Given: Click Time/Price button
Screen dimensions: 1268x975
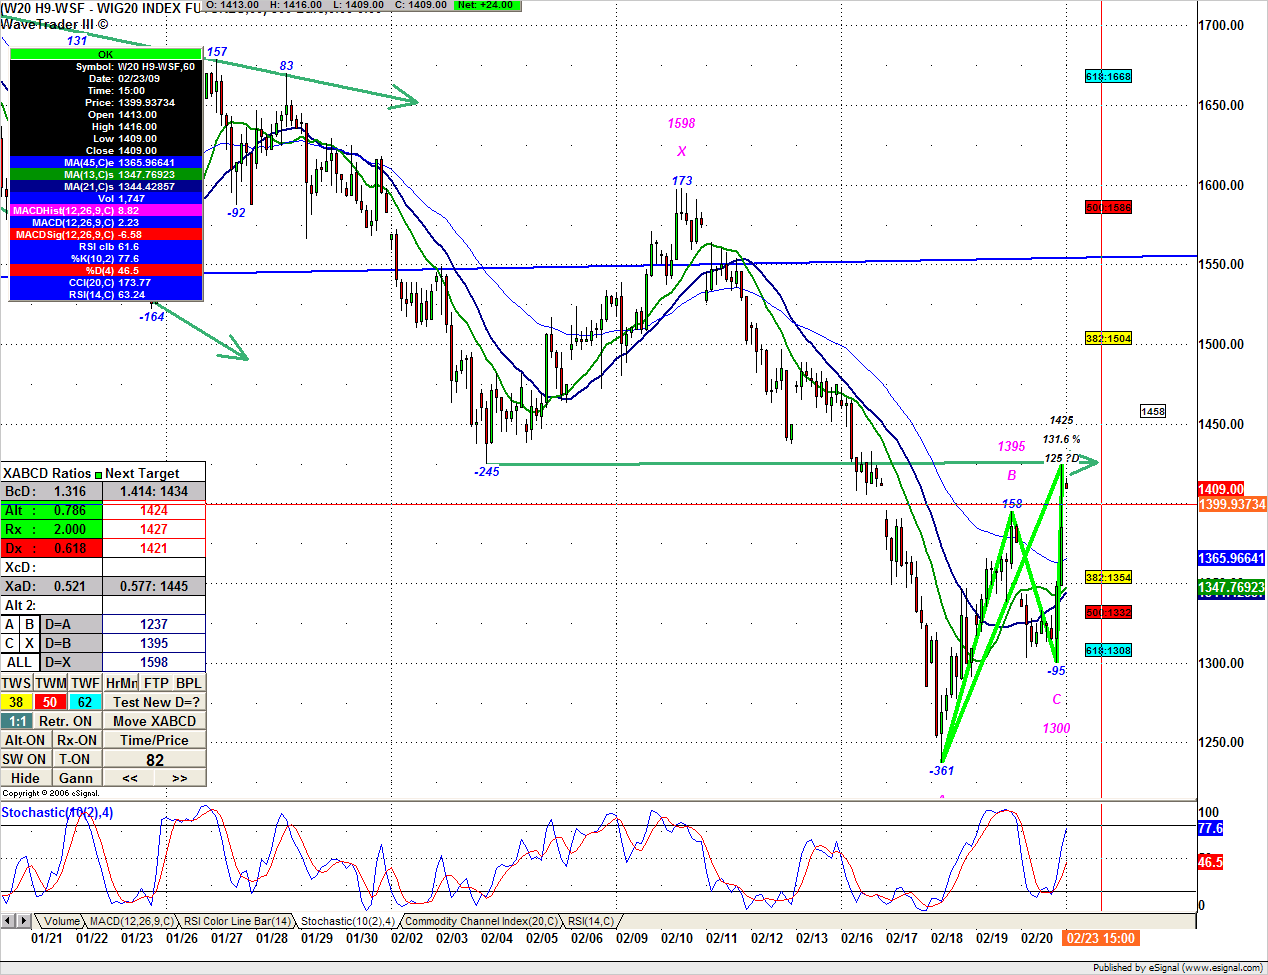Looking at the screenshot, I should [x=155, y=740].
